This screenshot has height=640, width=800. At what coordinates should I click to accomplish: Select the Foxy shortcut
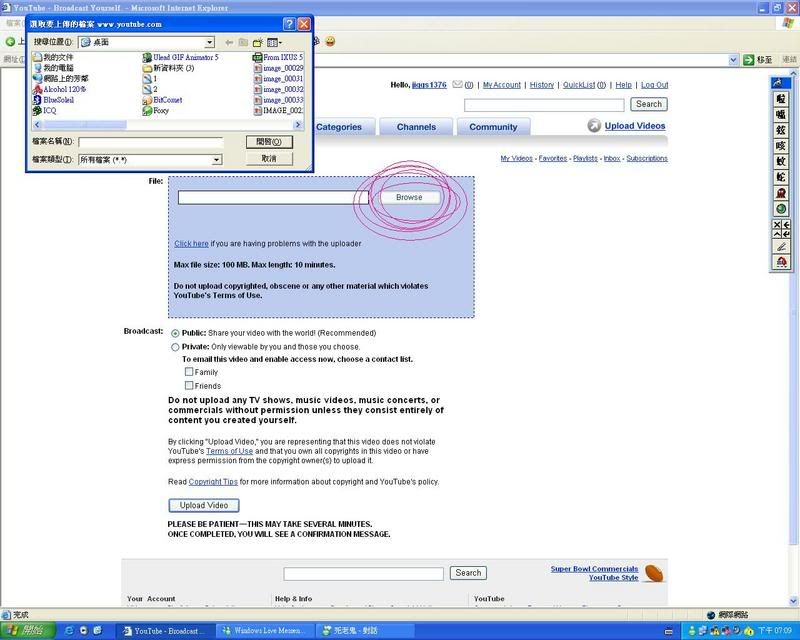coord(156,111)
